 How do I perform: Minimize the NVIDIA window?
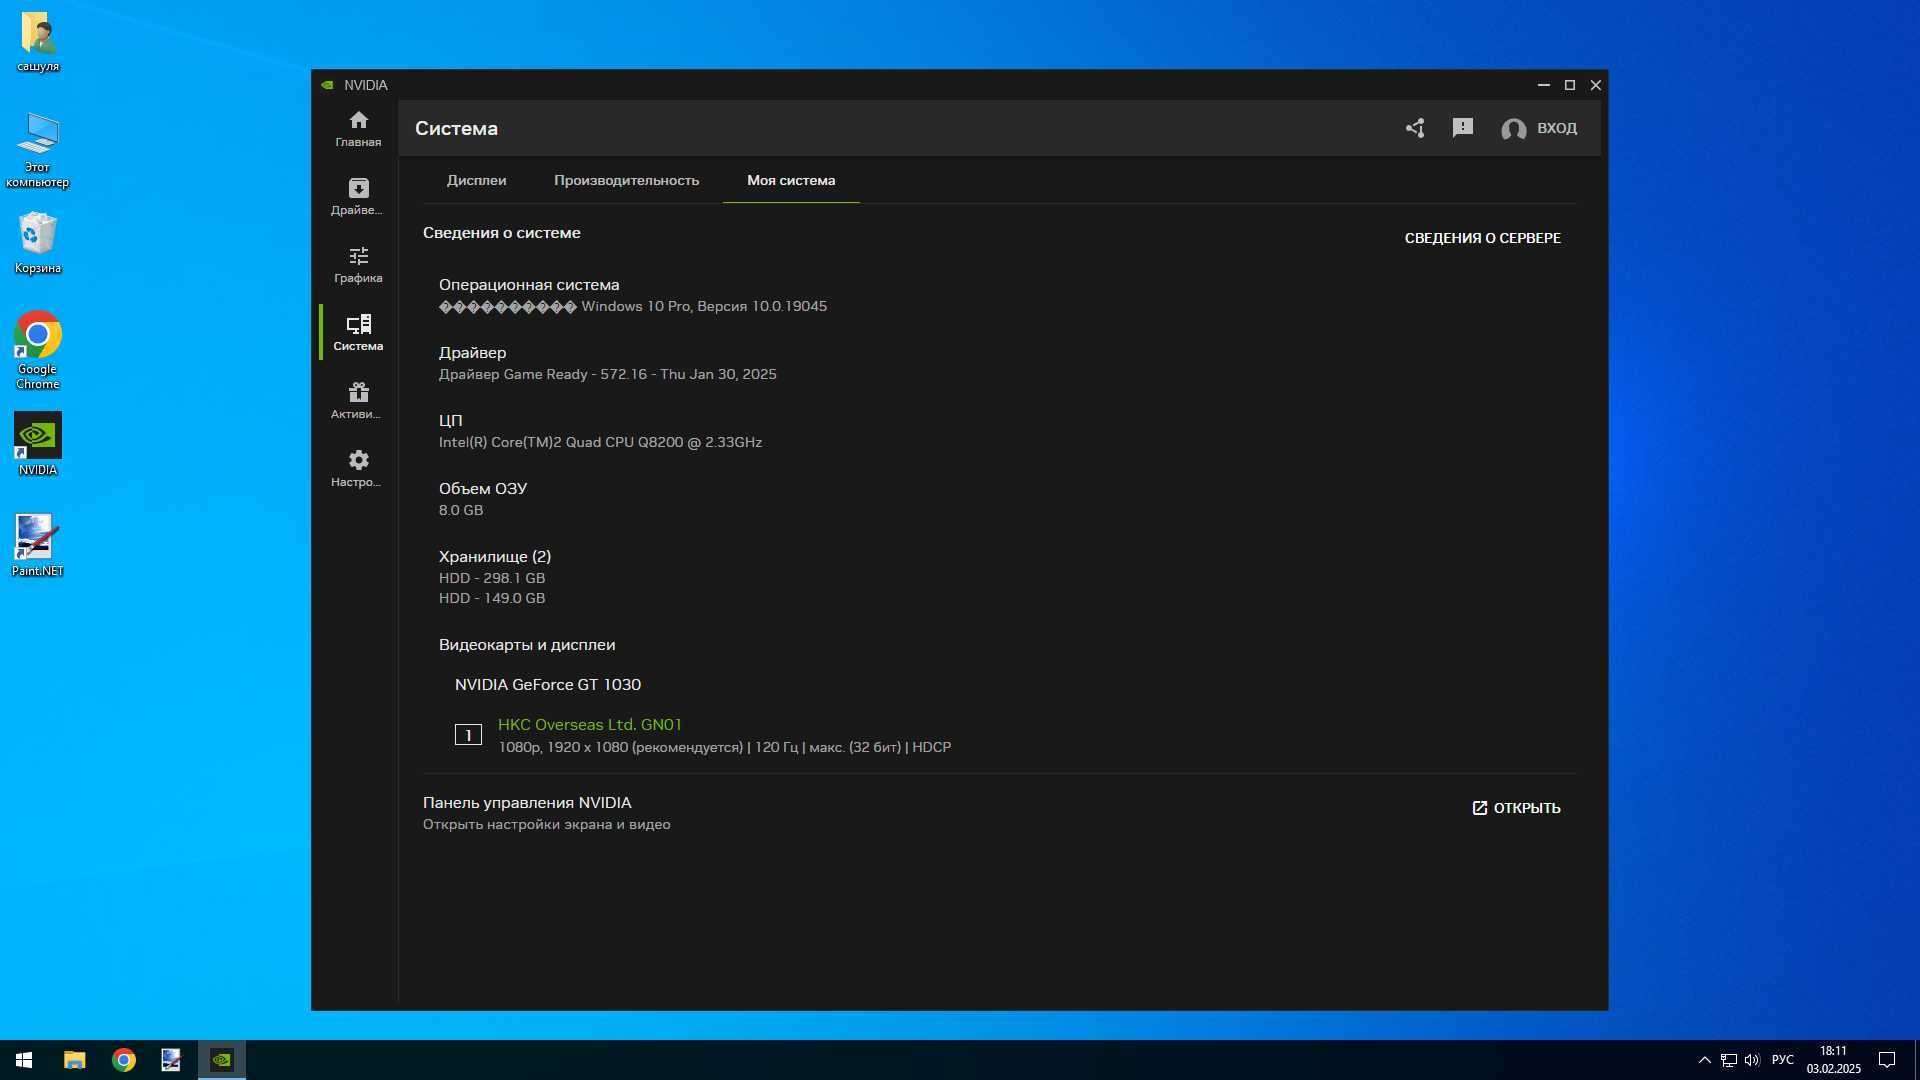click(x=1543, y=85)
